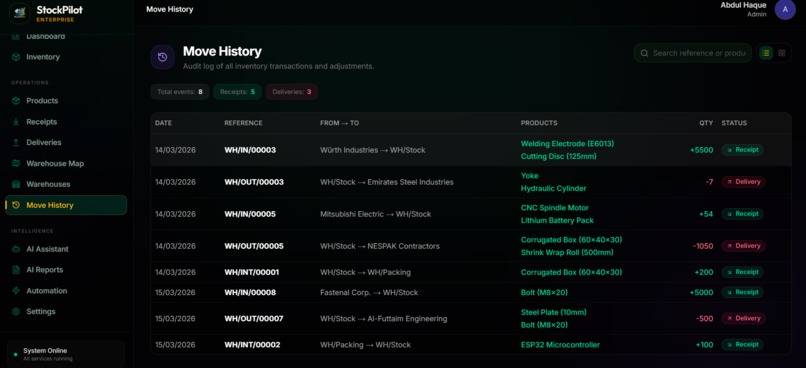Filter by the Deliveries: 3 chip
The height and width of the screenshot is (368, 806).
pyautogui.click(x=292, y=92)
